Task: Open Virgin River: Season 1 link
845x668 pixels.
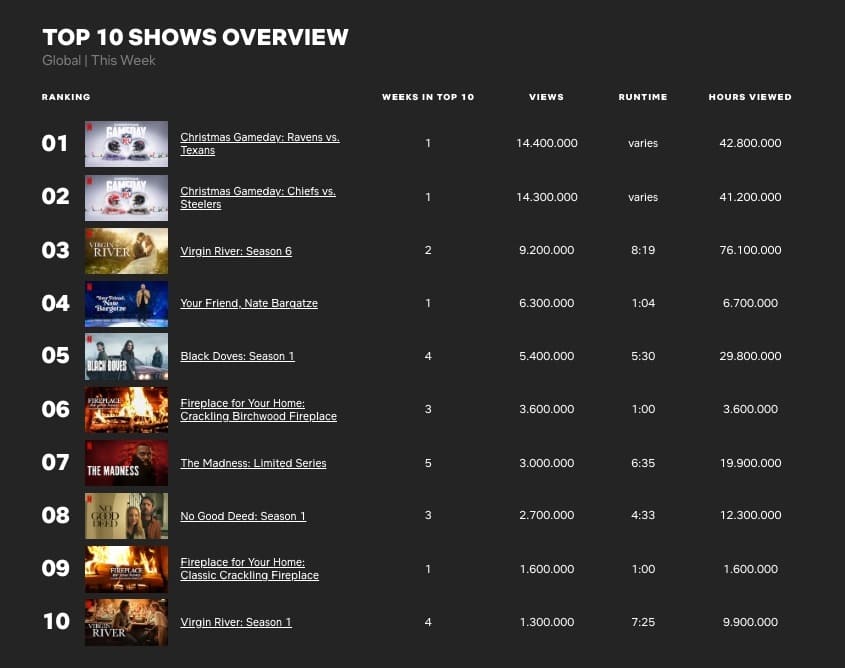Action: tap(236, 622)
